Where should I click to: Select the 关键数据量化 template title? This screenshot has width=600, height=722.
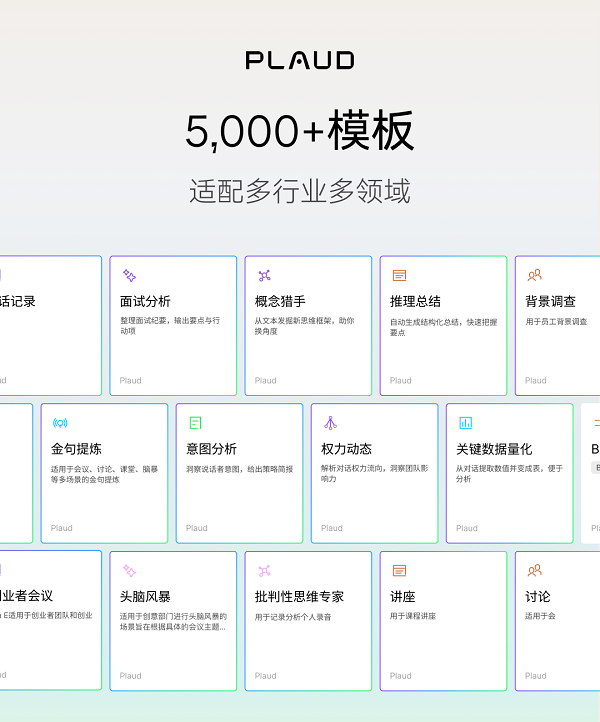[494, 449]
